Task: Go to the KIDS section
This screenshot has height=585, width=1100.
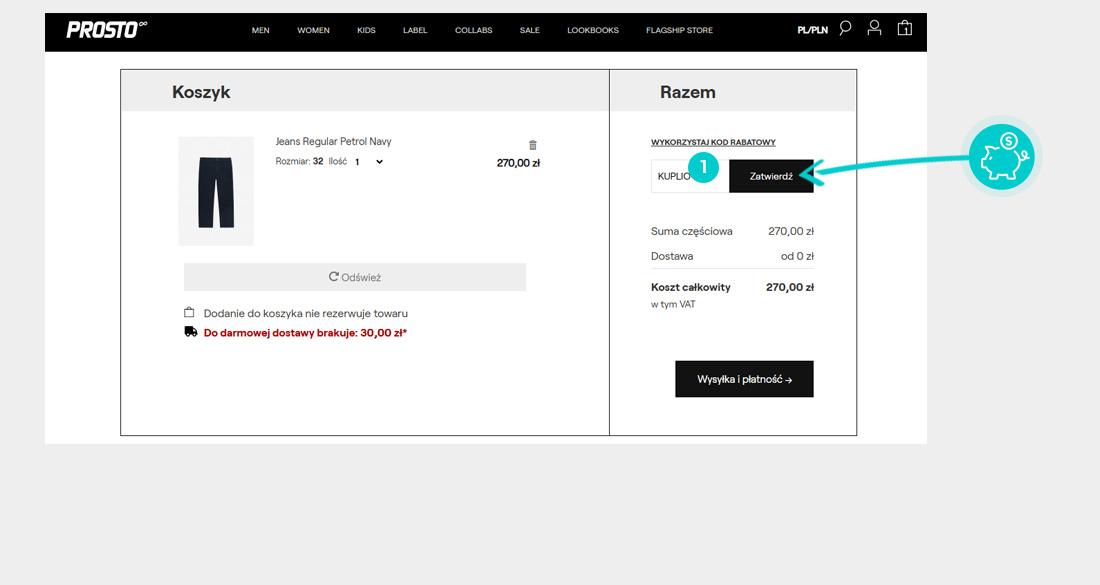Action: pyautogui.click(x=366, y=30)
